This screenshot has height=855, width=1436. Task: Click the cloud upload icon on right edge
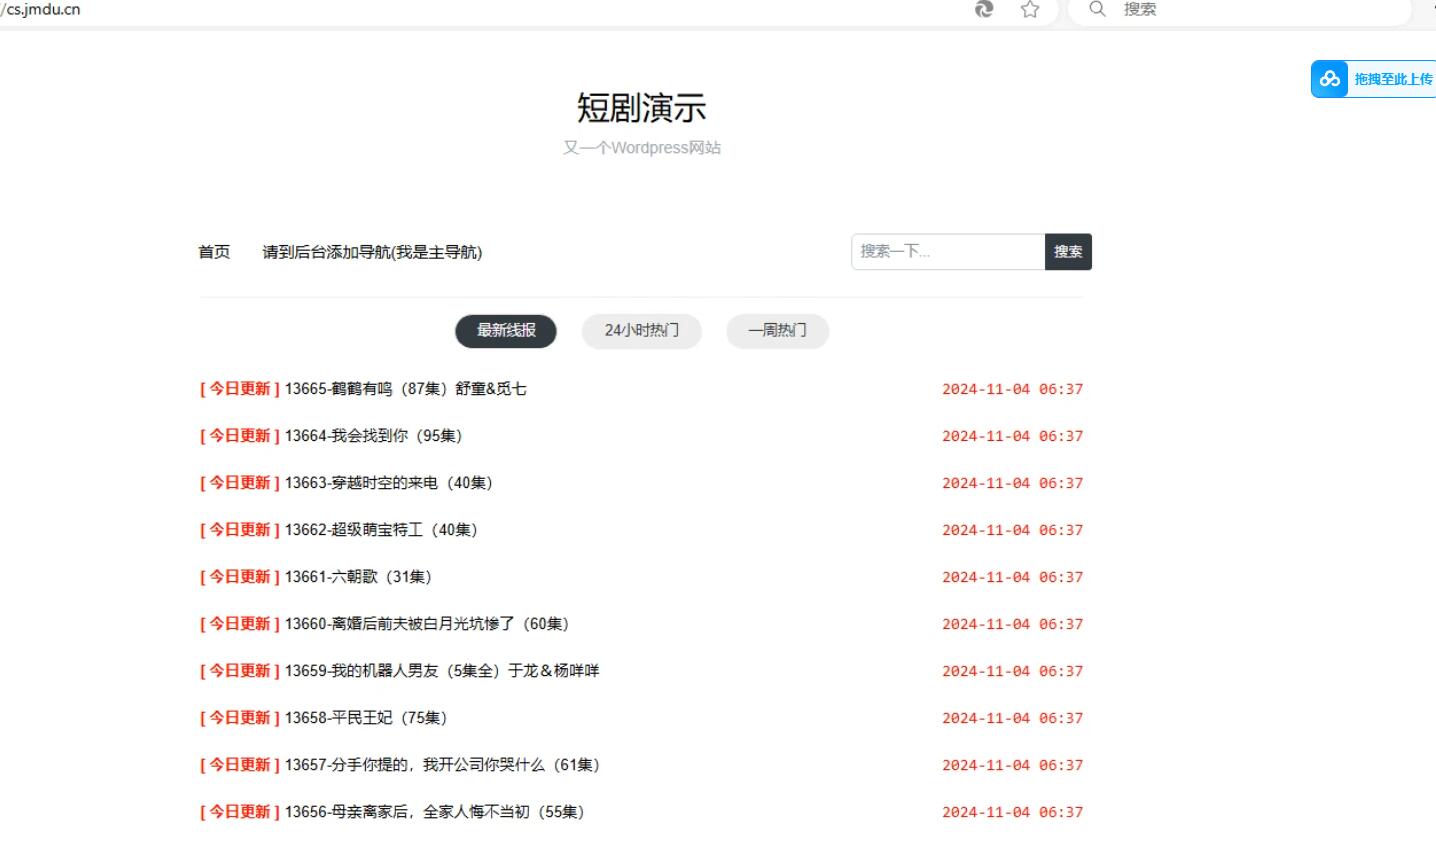[x=1330, y=79]
